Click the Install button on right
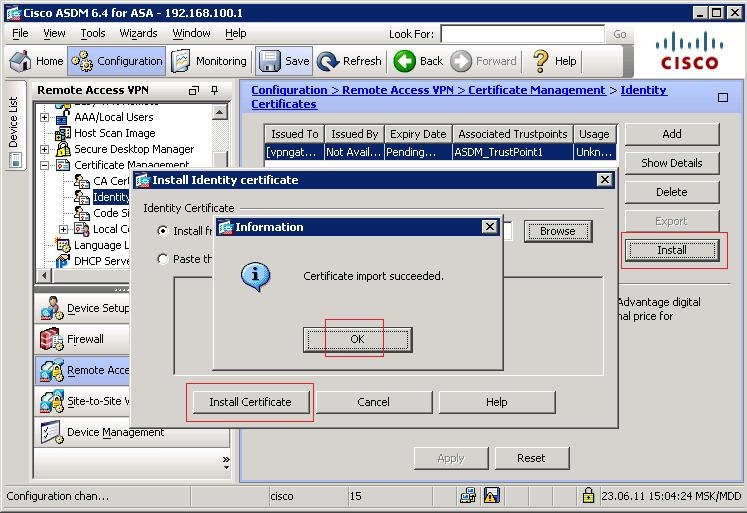Image resolution: width=747 pixels, height=513 pixels. click(672, 250)
